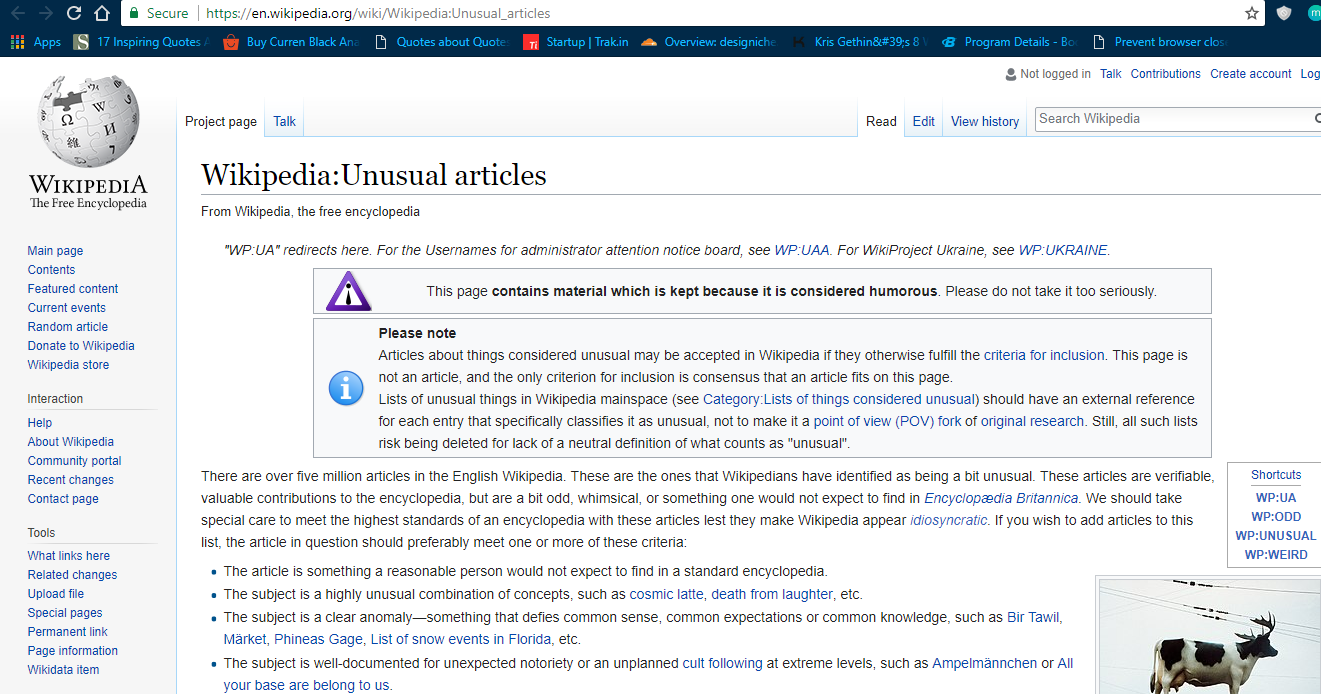Click What links here under Tools
The width and height of the screenshot is (1321, 694).
[69, 556]
